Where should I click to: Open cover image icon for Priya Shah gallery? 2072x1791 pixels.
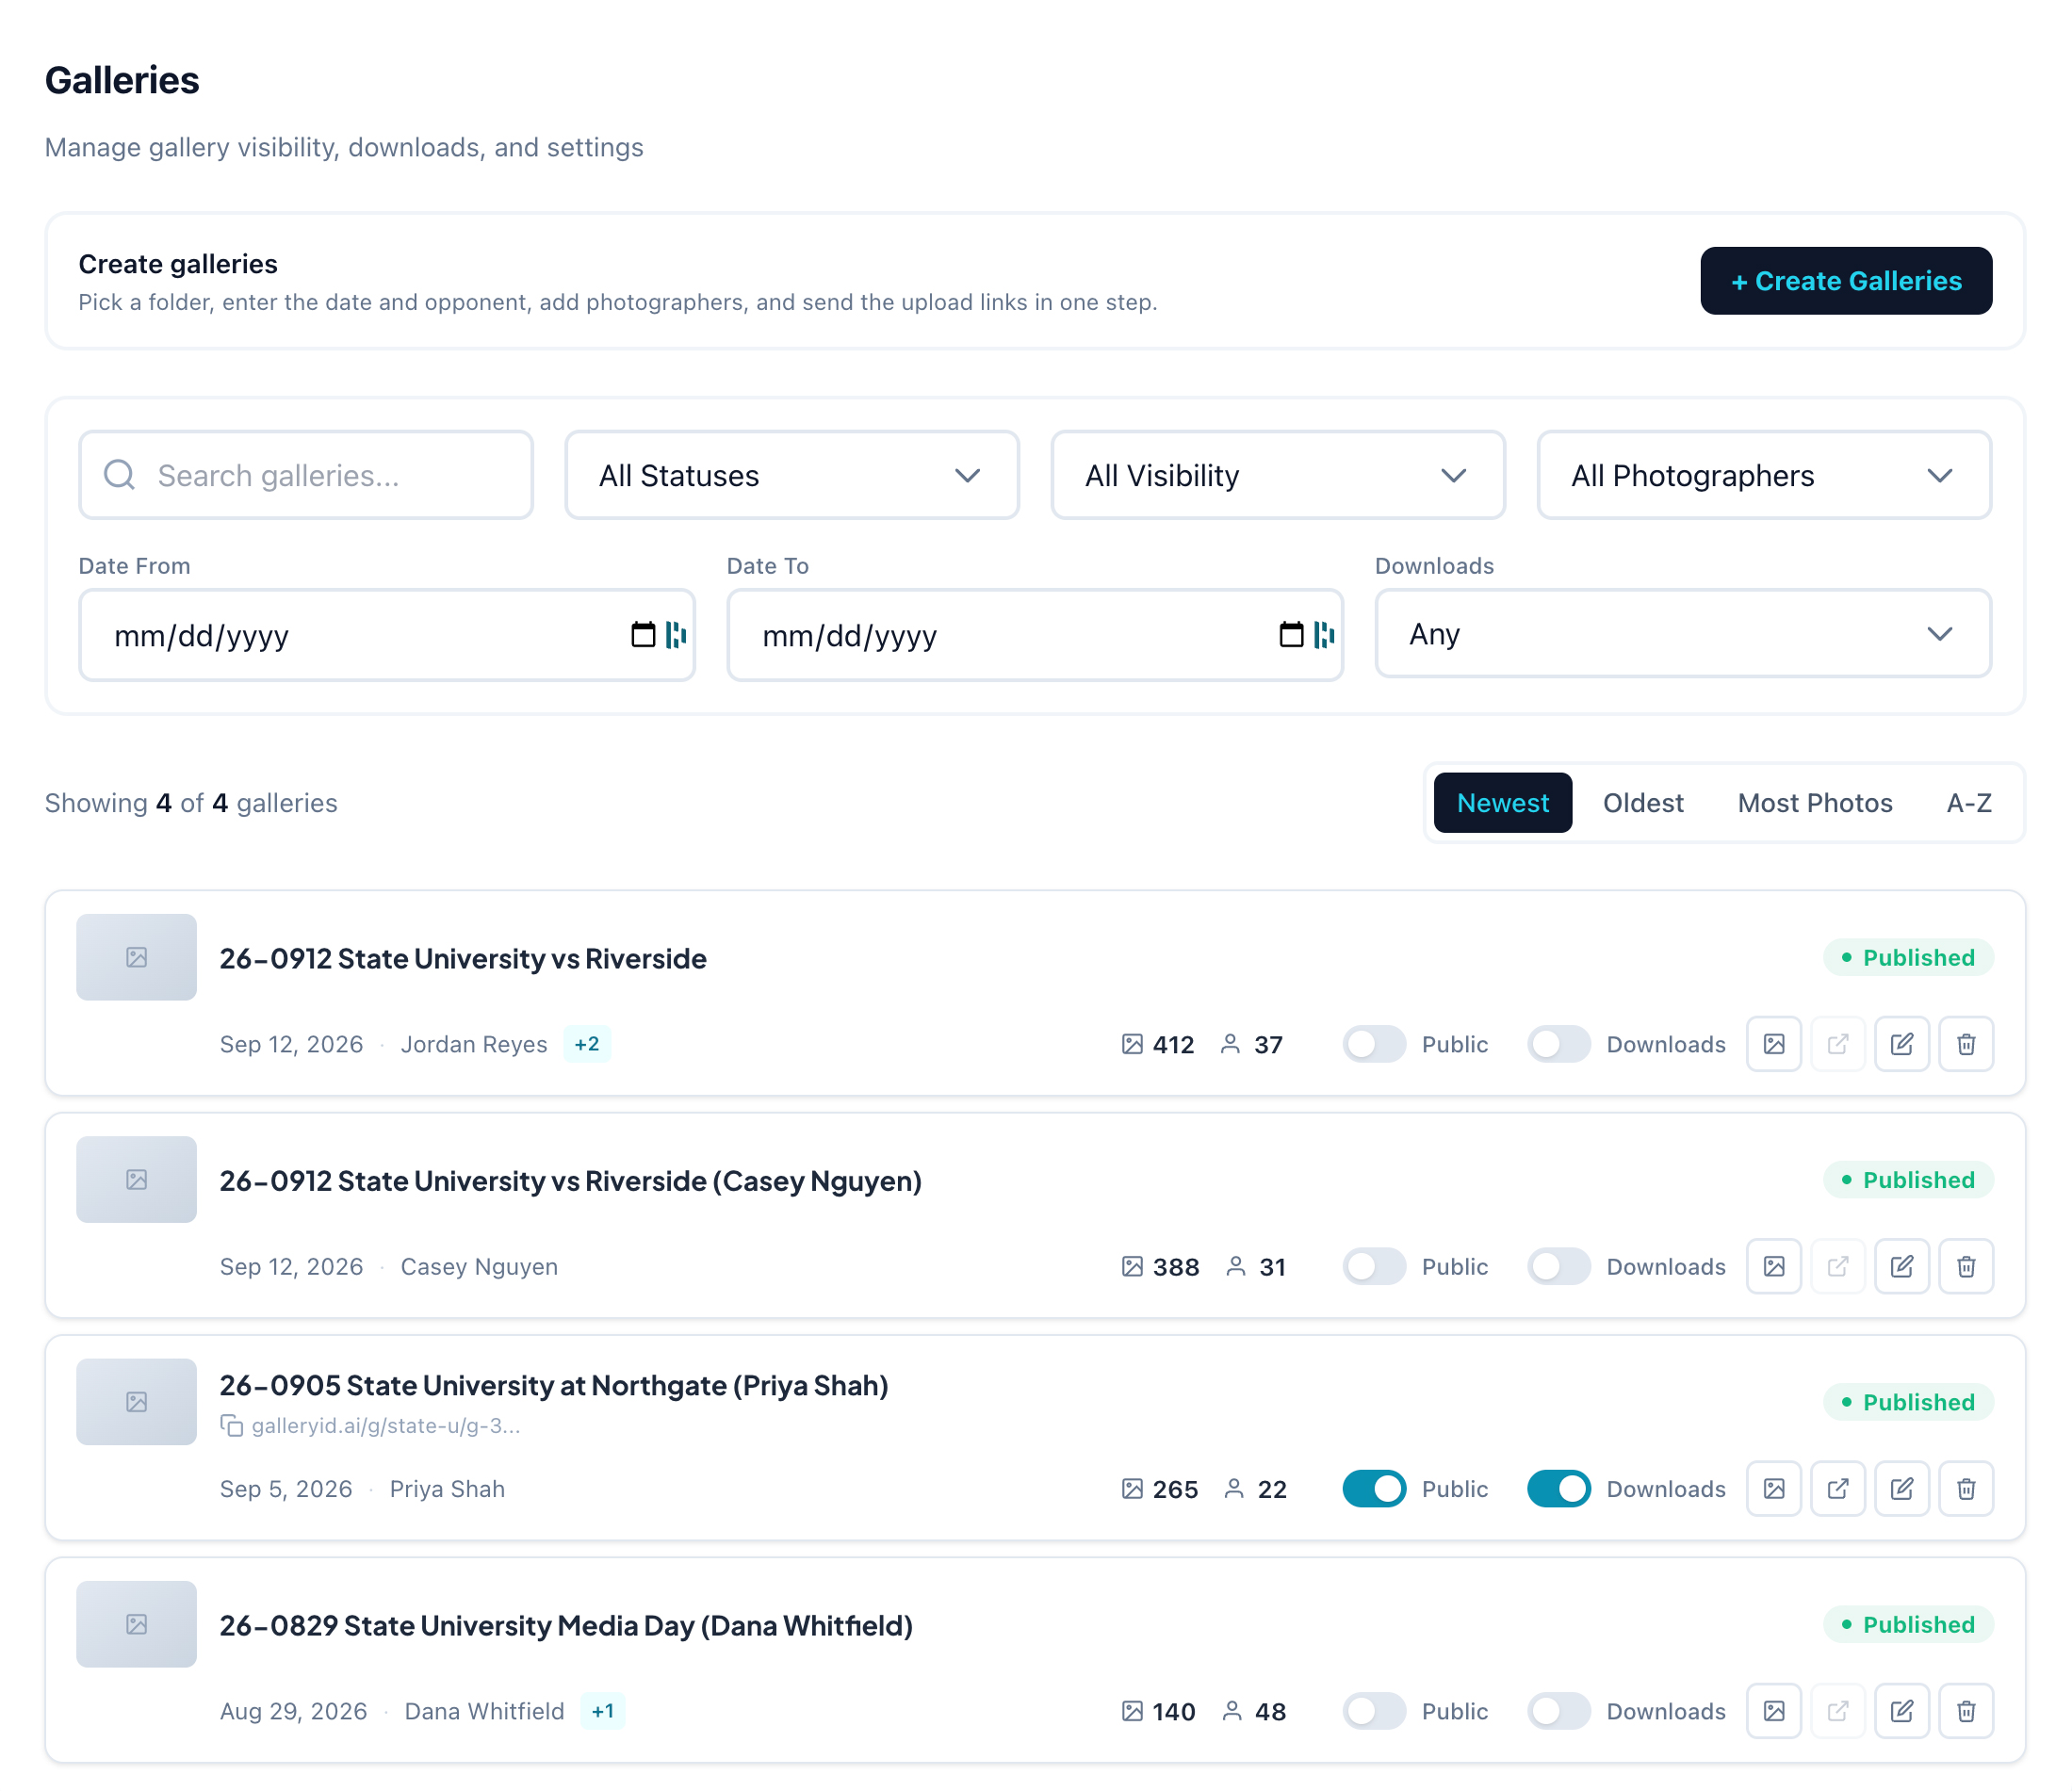click(1773, 1488)
